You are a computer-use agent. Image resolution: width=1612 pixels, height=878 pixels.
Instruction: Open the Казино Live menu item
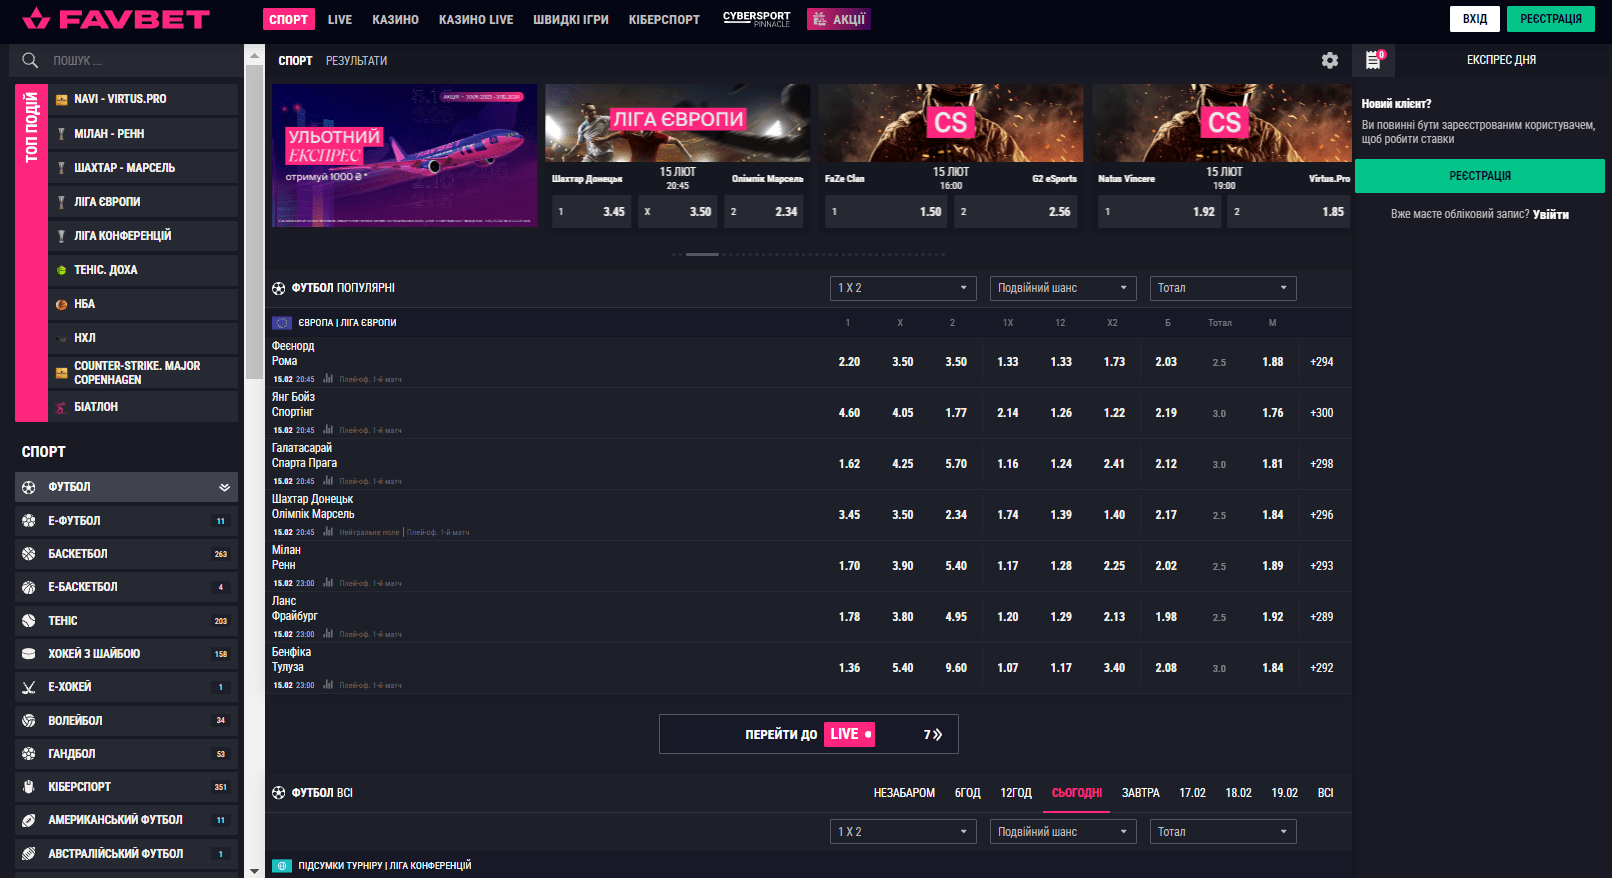pos(476,19)
